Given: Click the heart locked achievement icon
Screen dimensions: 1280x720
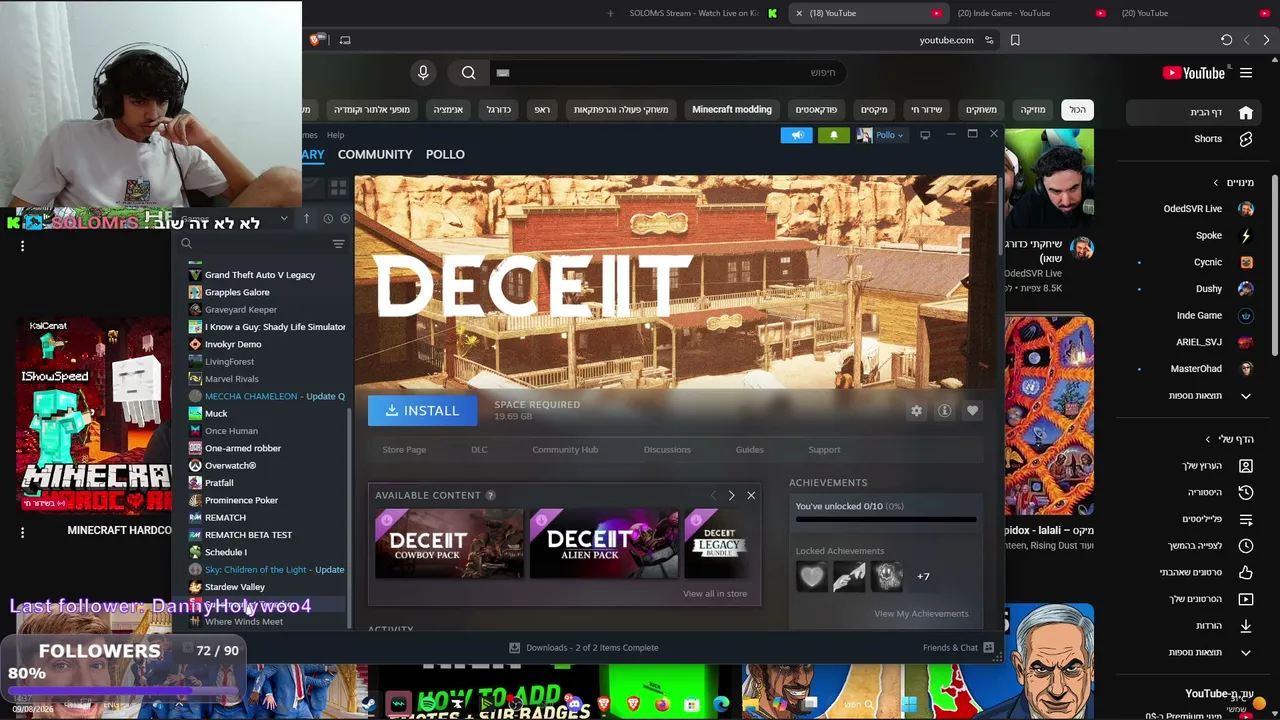Looking at the screenshot, I should point(812,577).
